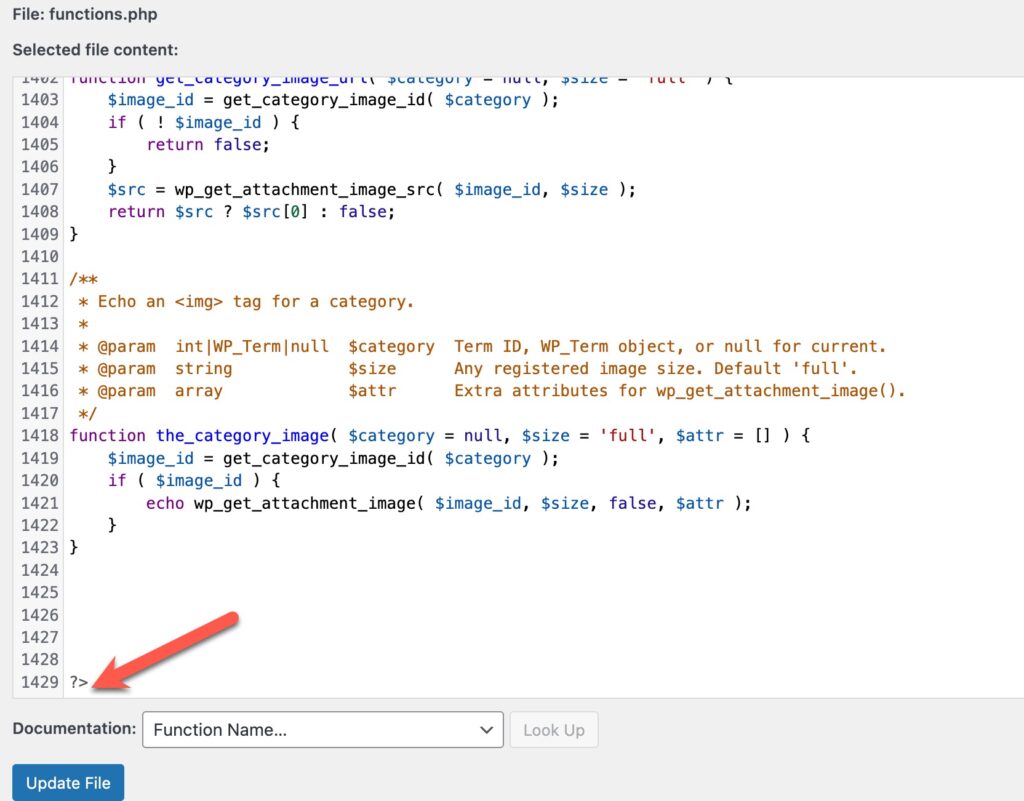Click the 'int|WP_Term|null' type text
The width and height of the screenshot is (1024, 801).
251,346
